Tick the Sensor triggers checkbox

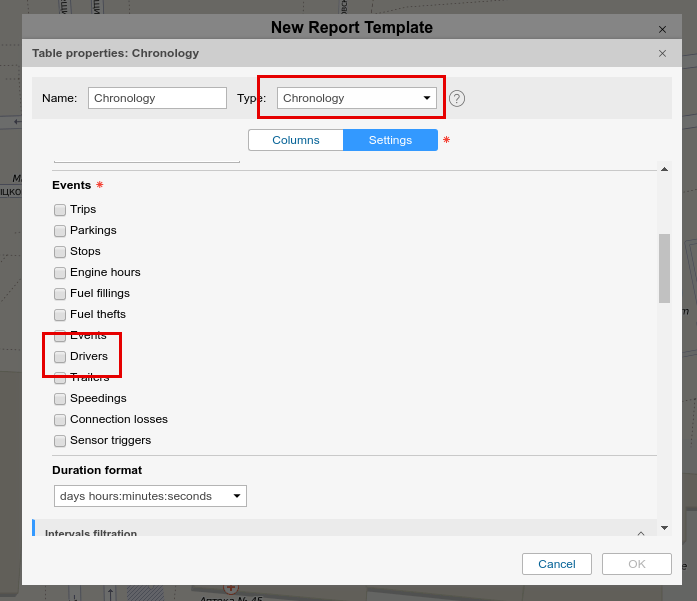[x=60, y=441]
